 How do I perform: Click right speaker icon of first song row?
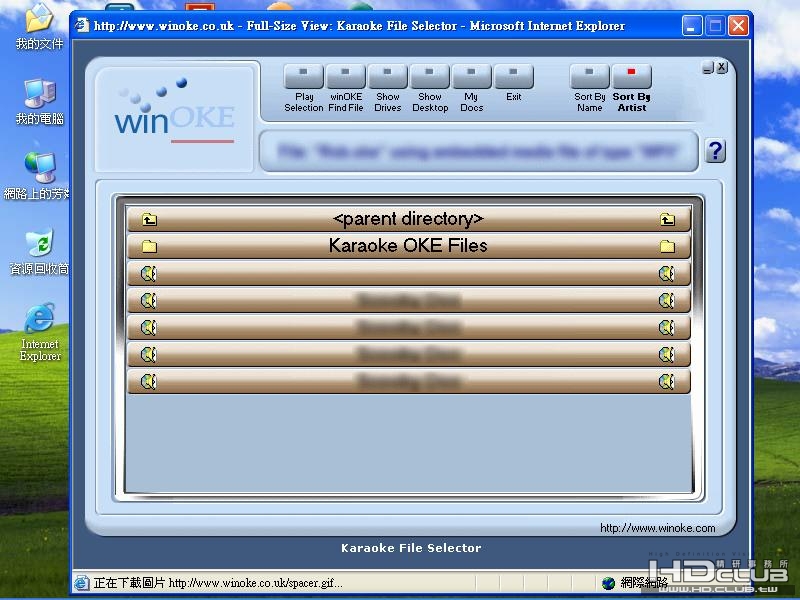[667, 273]
